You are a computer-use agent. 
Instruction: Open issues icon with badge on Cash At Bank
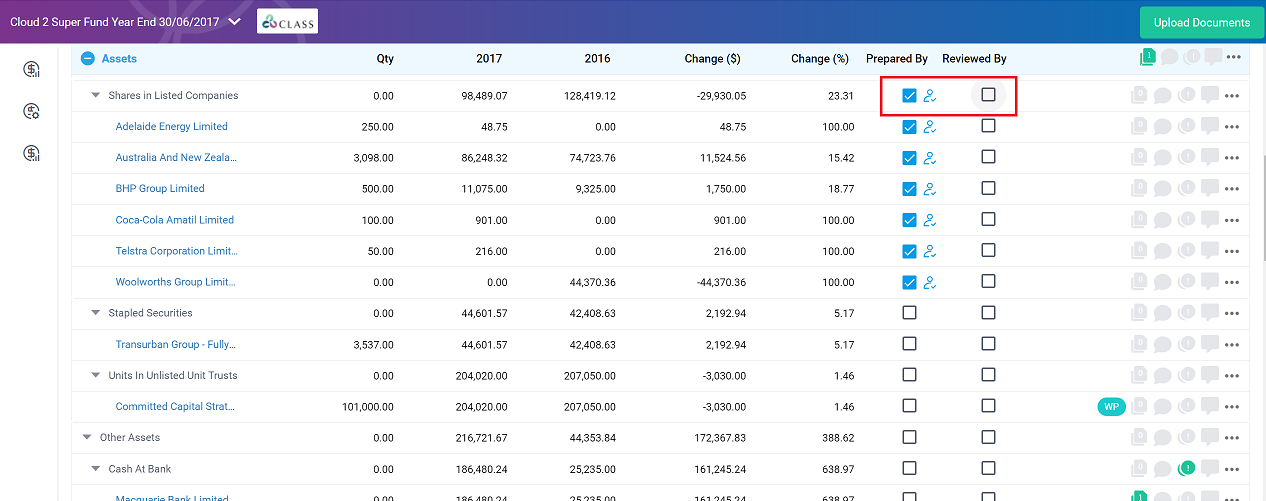click(1187, 468)
